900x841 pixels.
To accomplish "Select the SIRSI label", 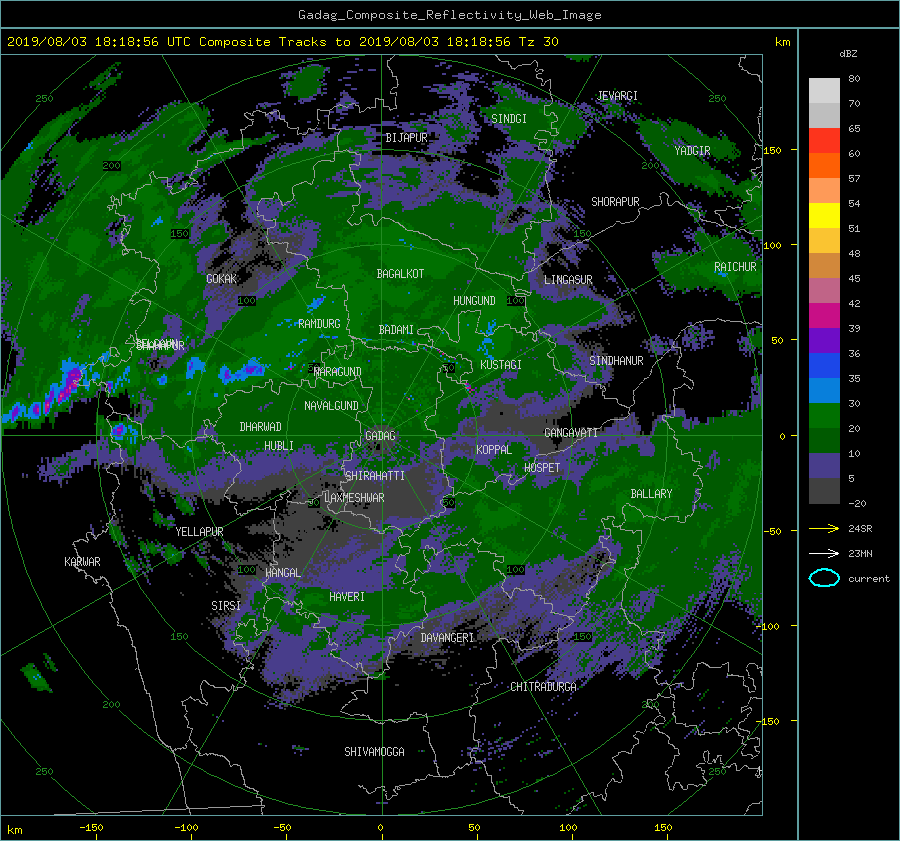I will pos(226,606).
